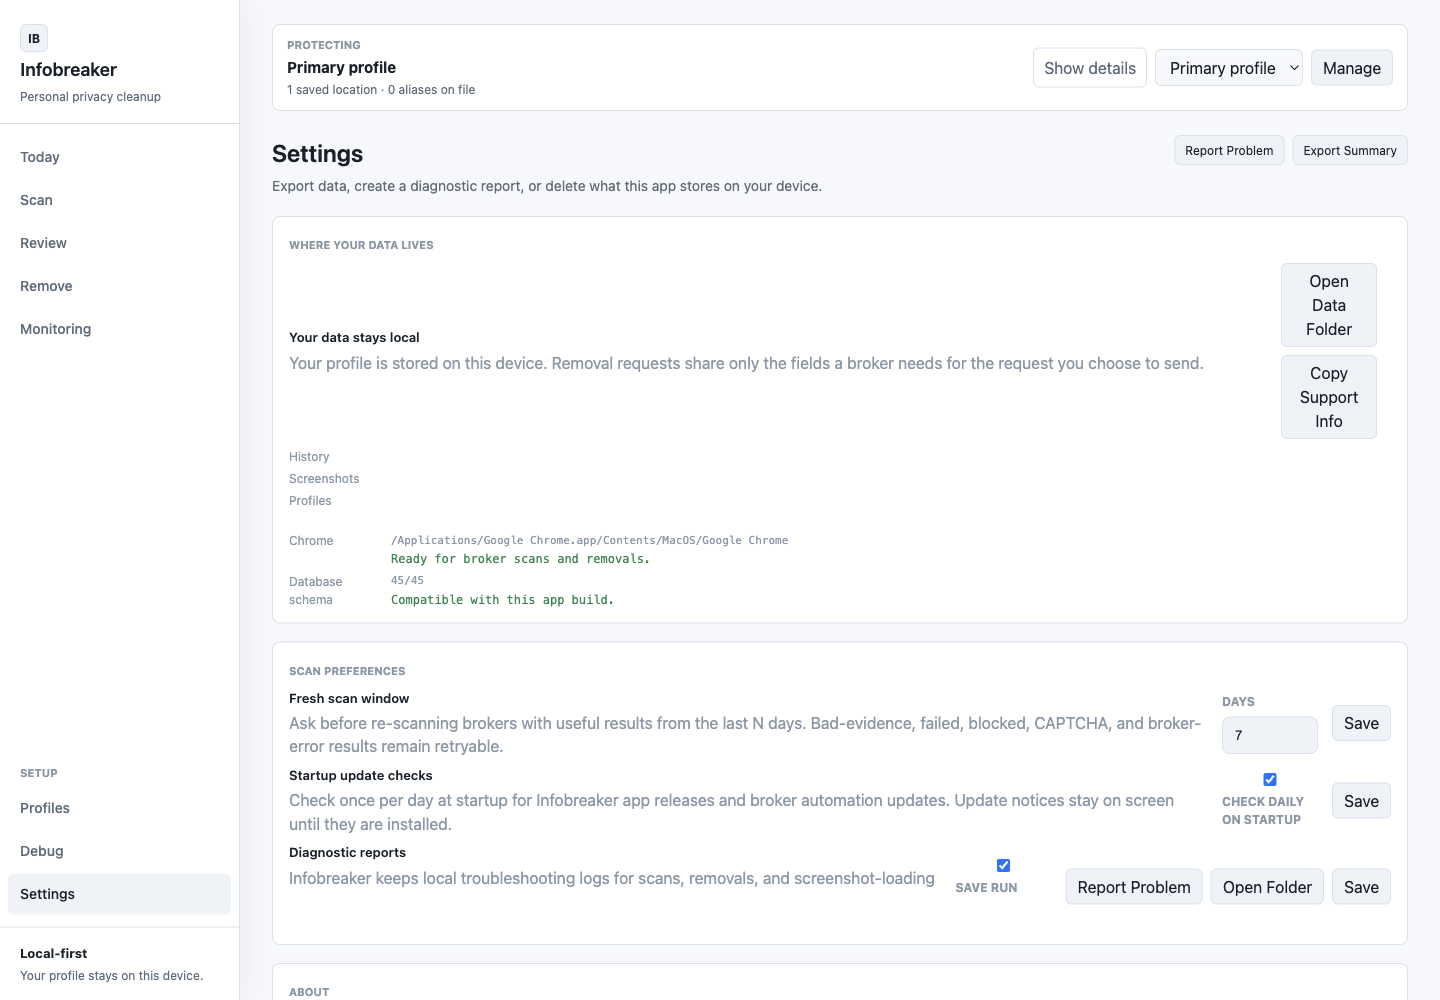Click Copy Support Info
Viewport: 1440px width, 1000px height.
pyautogui.click(x=1329, y=397)
